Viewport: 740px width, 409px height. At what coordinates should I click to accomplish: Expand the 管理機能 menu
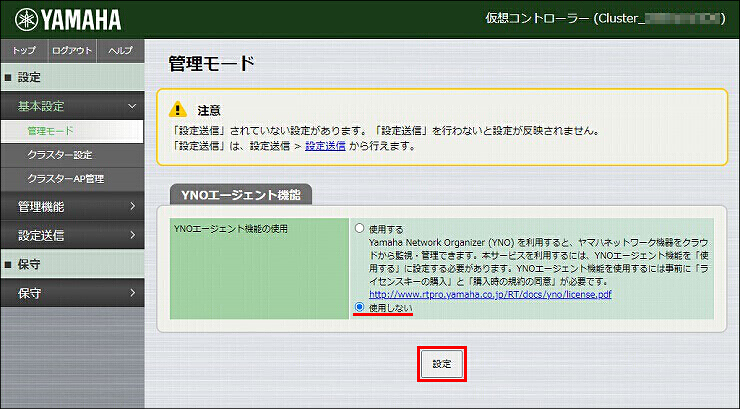[73, 206]
